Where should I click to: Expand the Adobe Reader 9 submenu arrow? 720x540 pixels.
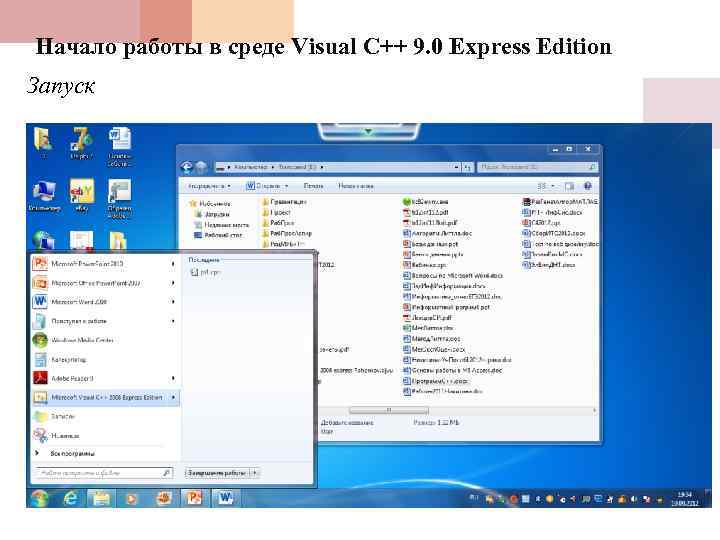point(173,378)
